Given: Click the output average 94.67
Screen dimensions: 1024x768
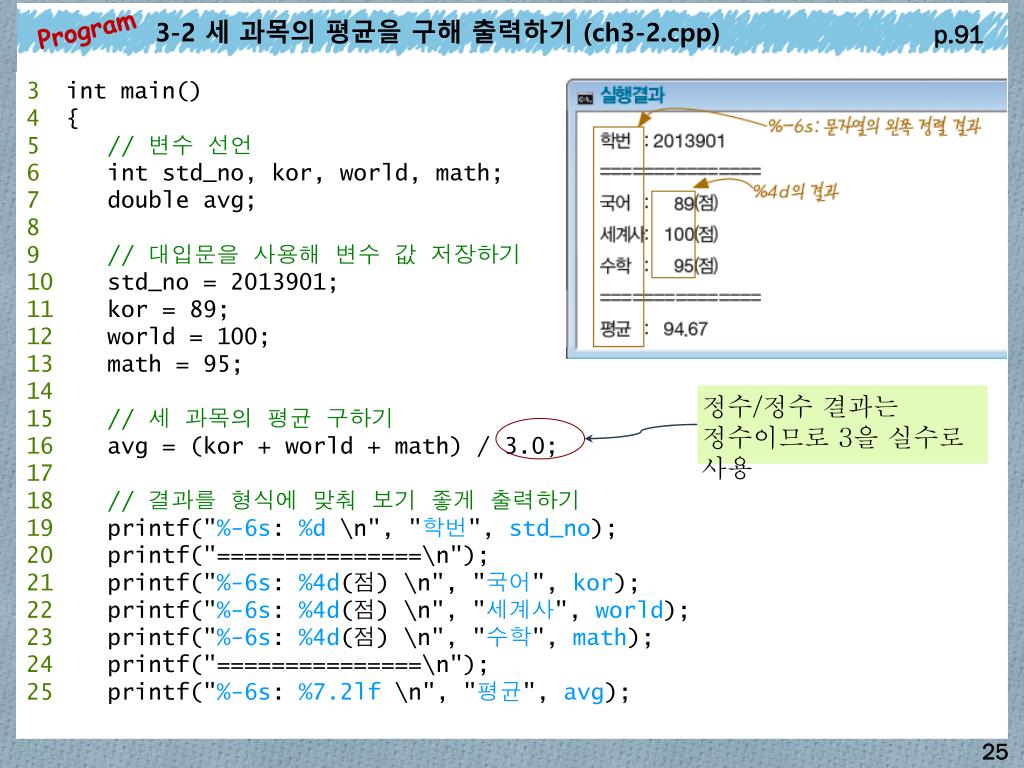Looking at the screenshot, I should pos(685,328).
